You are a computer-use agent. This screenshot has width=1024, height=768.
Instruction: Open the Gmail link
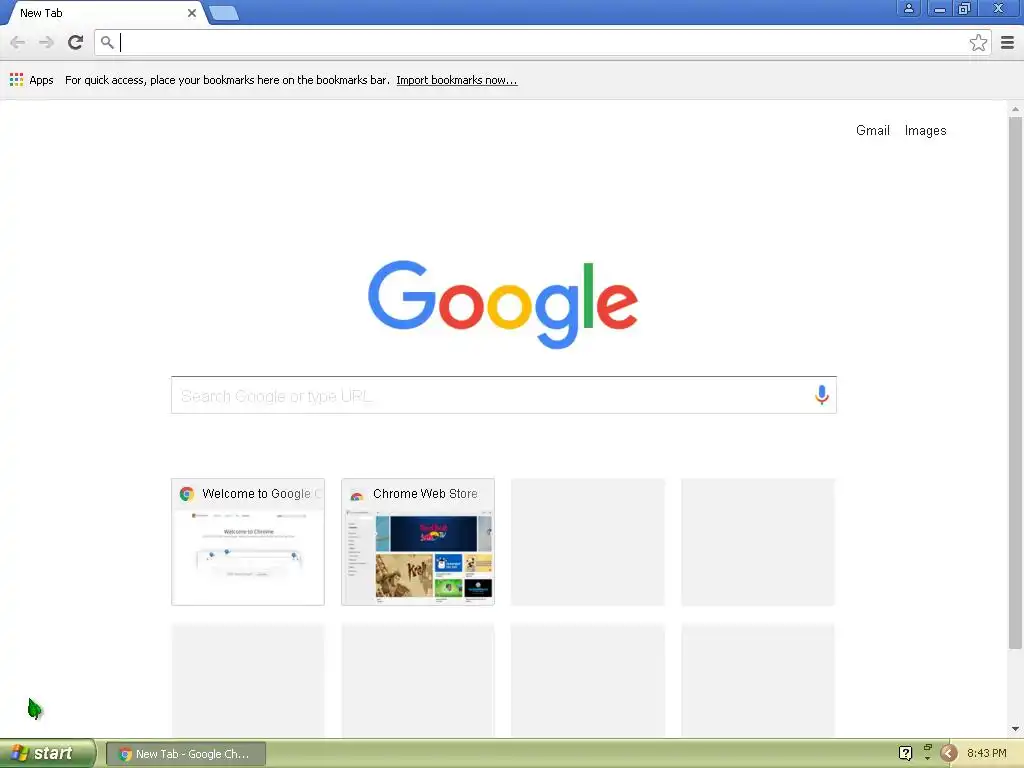(872, 131)
